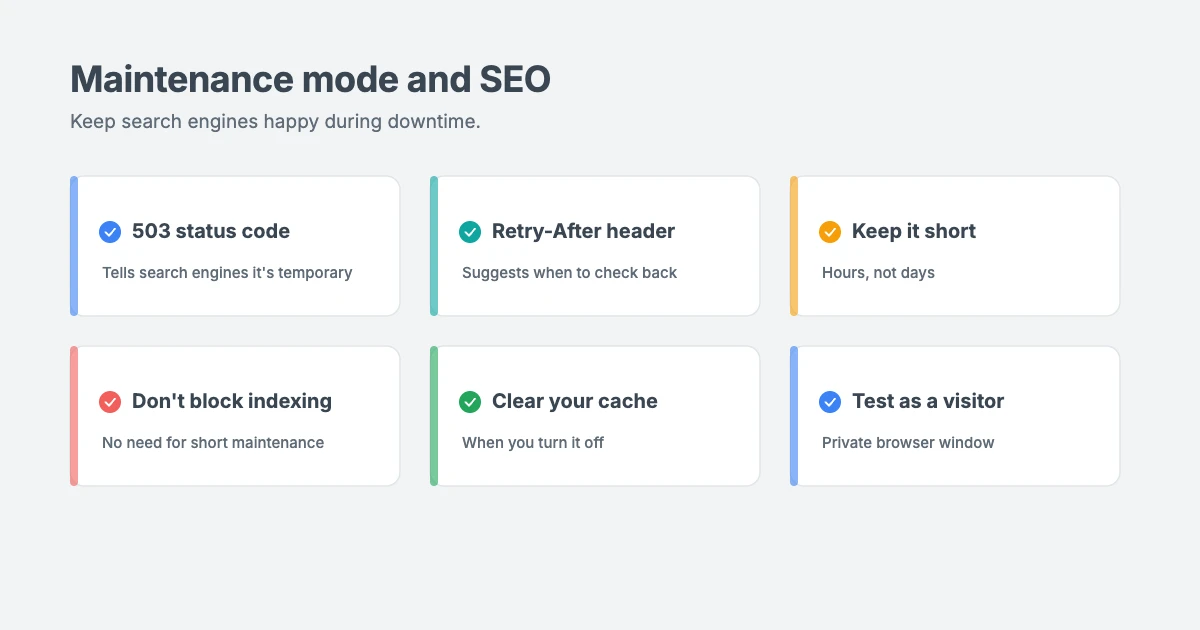Click the 'When you turn it off' description
The width and height of the screenshot is (1200, 630).
tap(533, 442)
